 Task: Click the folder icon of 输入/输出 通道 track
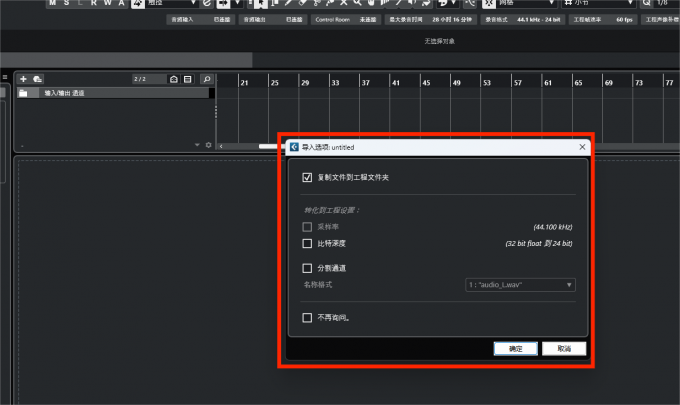23,93
